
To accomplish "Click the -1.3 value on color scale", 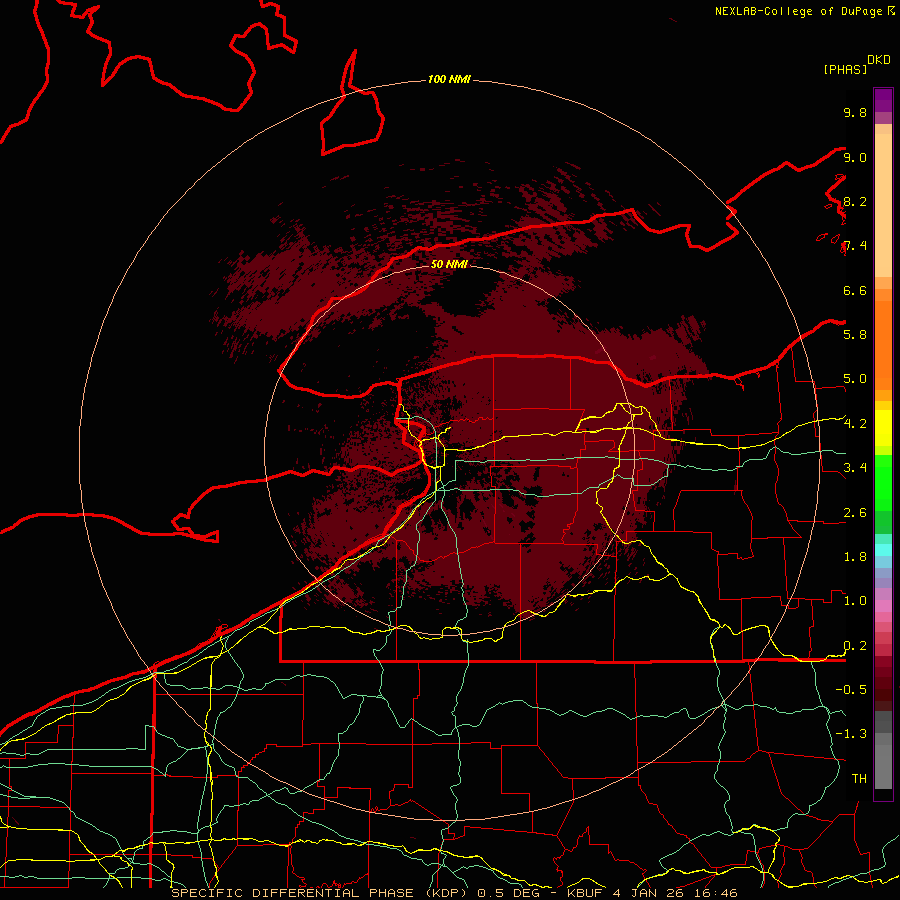I will pyautogui.click(x=851, y=734).
